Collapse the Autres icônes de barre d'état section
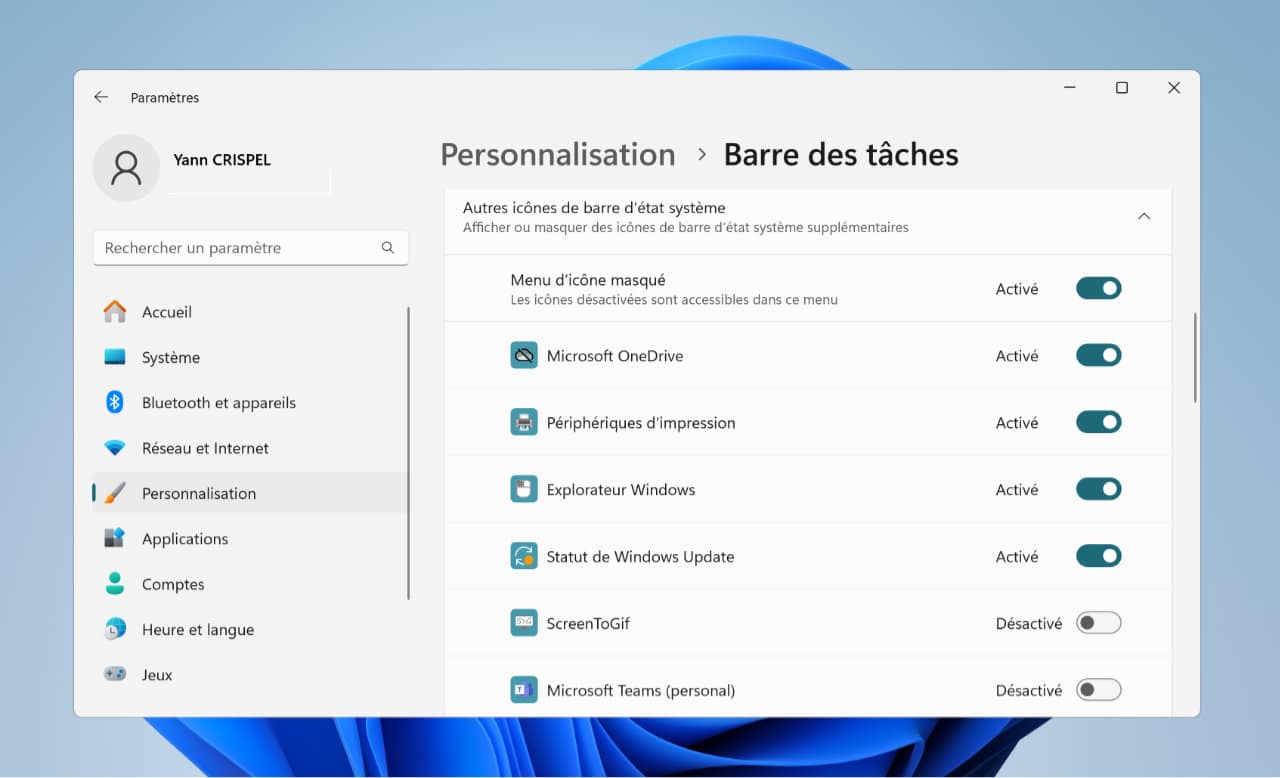1280x778 pixels. [1144, 215]
